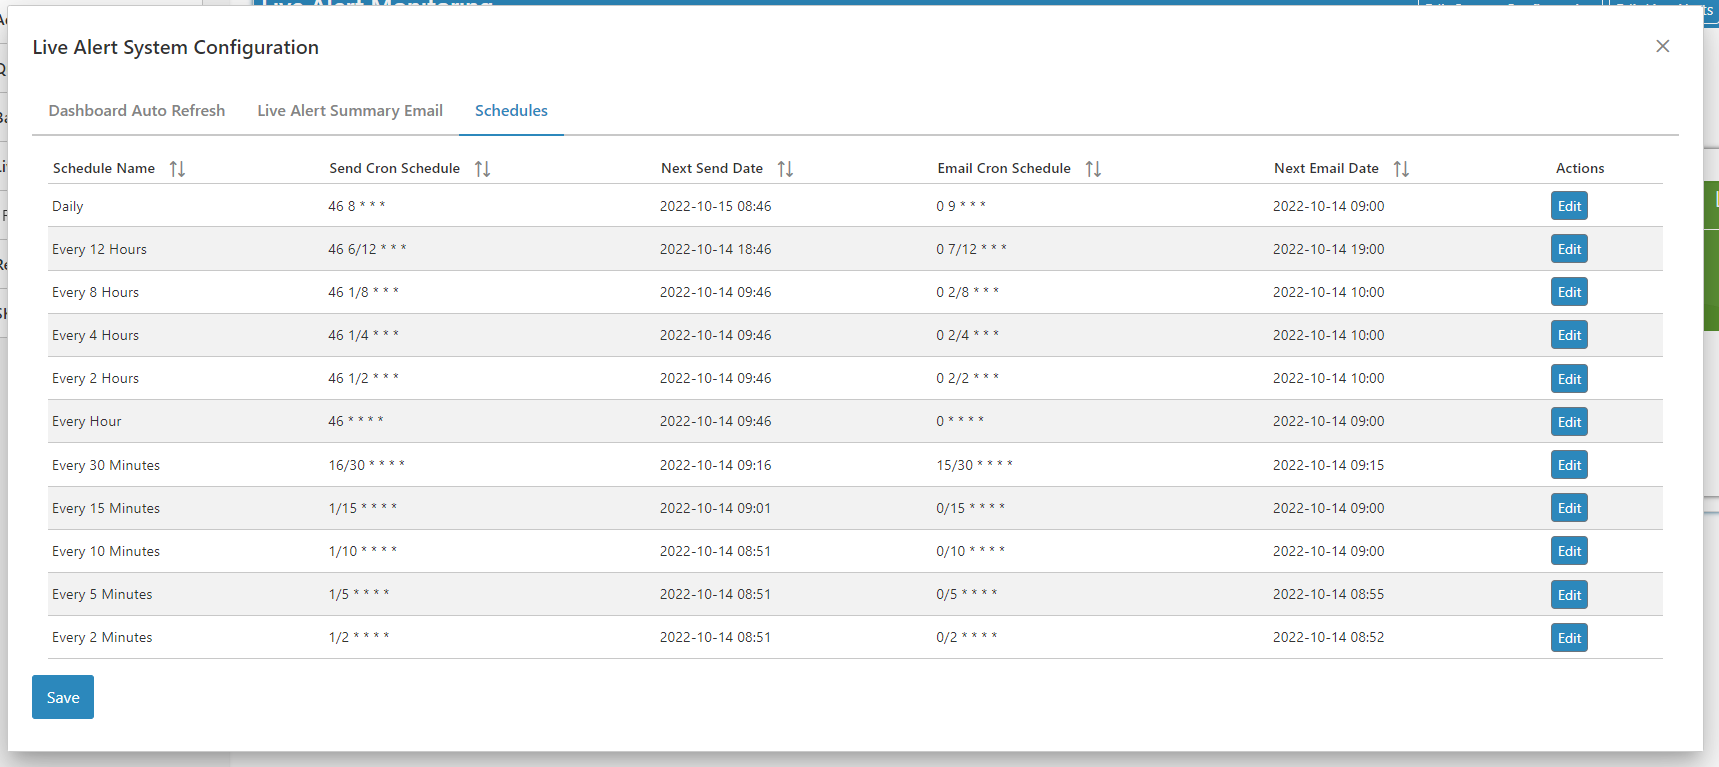Select the Every 10 Minutes row name
Viewport: 1719px width, 767px height.
[x=106, y=551]
